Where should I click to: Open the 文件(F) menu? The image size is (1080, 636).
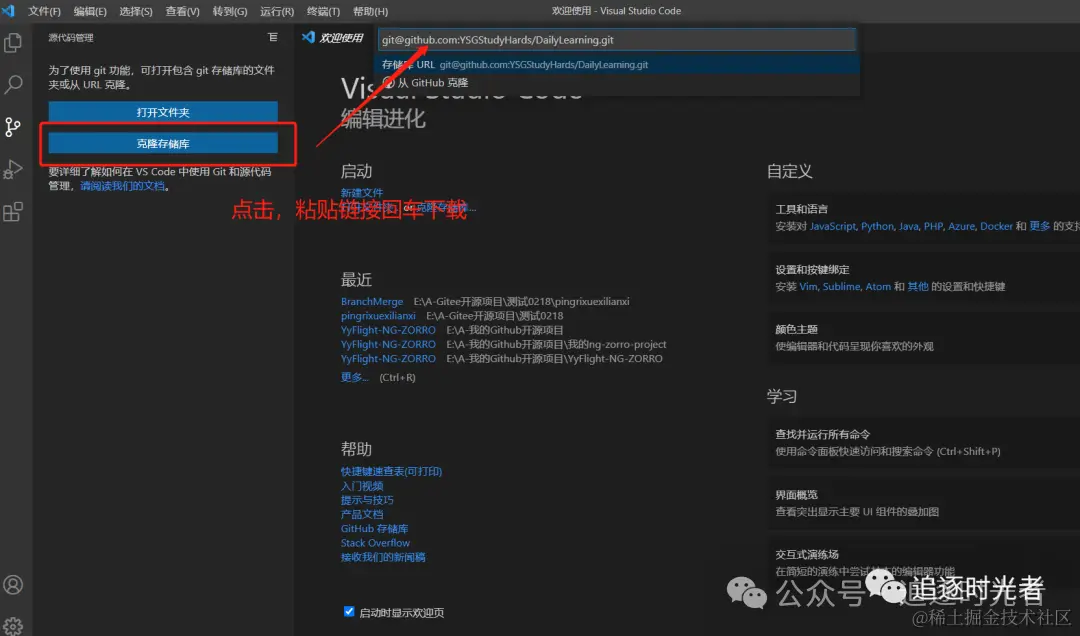44,12
